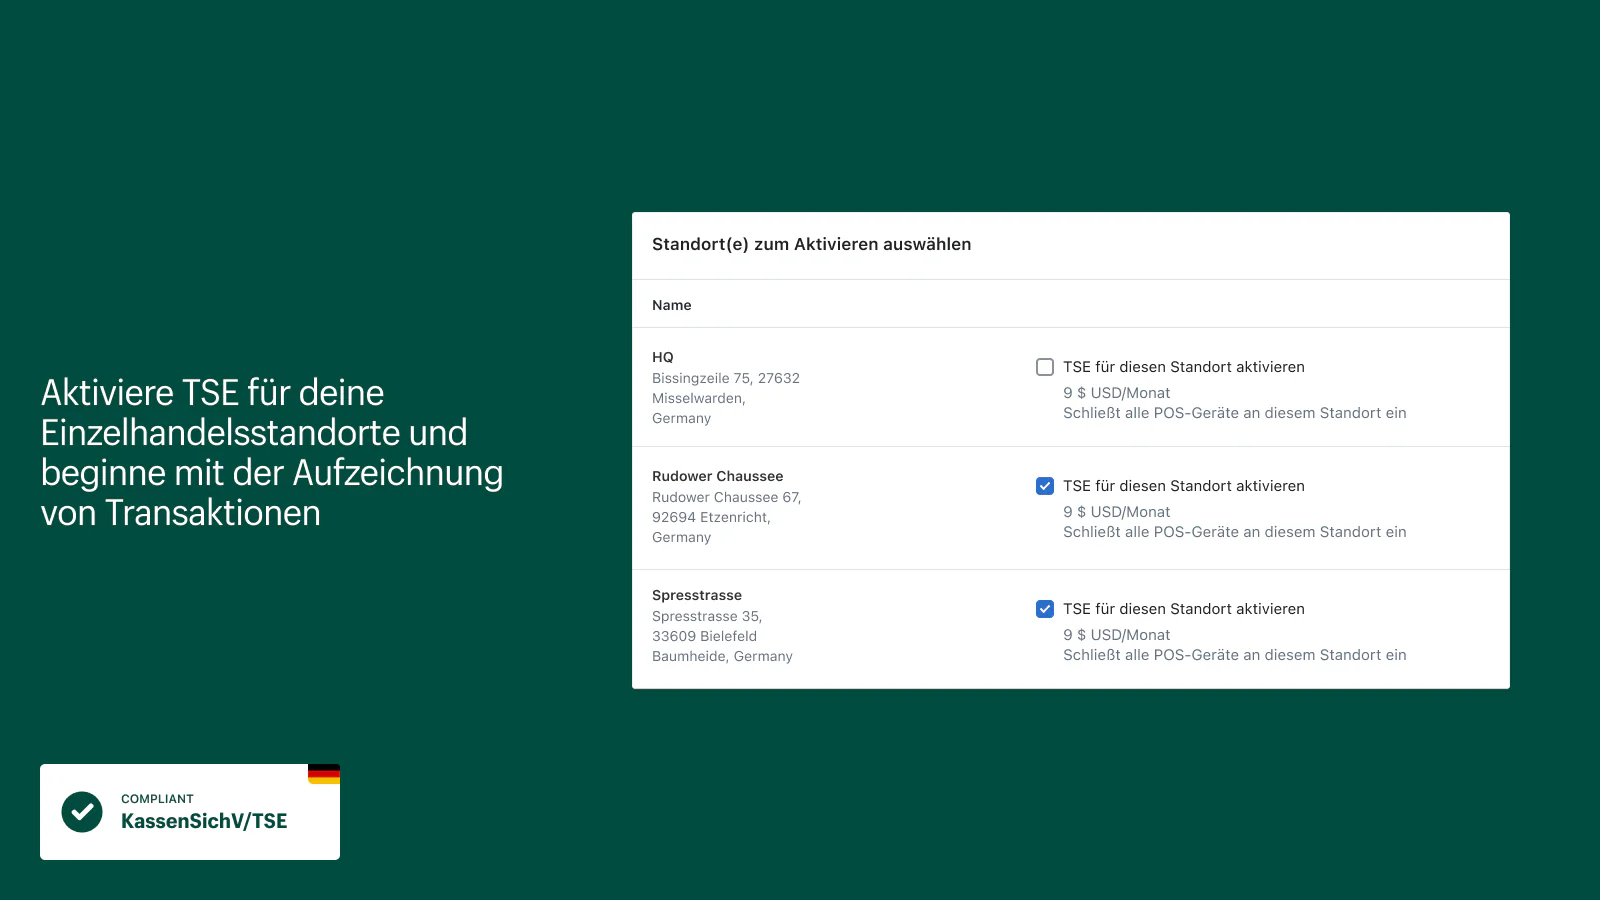Click '9 $ USD/Monat' in Spresstrasse row
Screen dimensions: 1600x900
[x=1117, y=635]
